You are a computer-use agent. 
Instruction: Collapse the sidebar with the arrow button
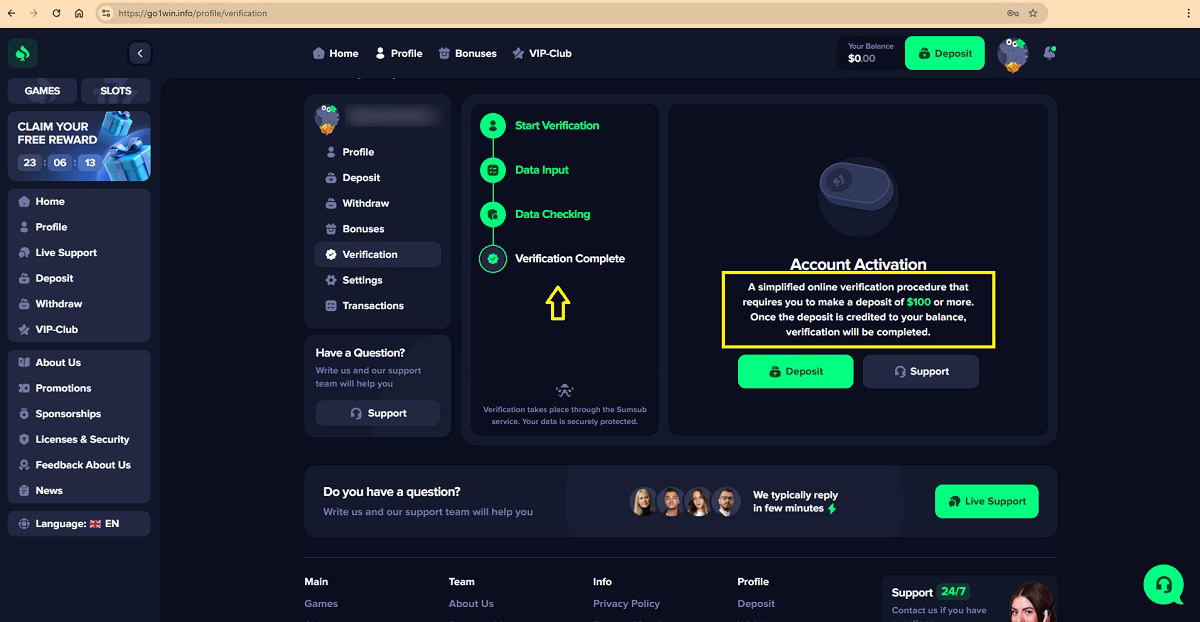[x=140, y=54]
